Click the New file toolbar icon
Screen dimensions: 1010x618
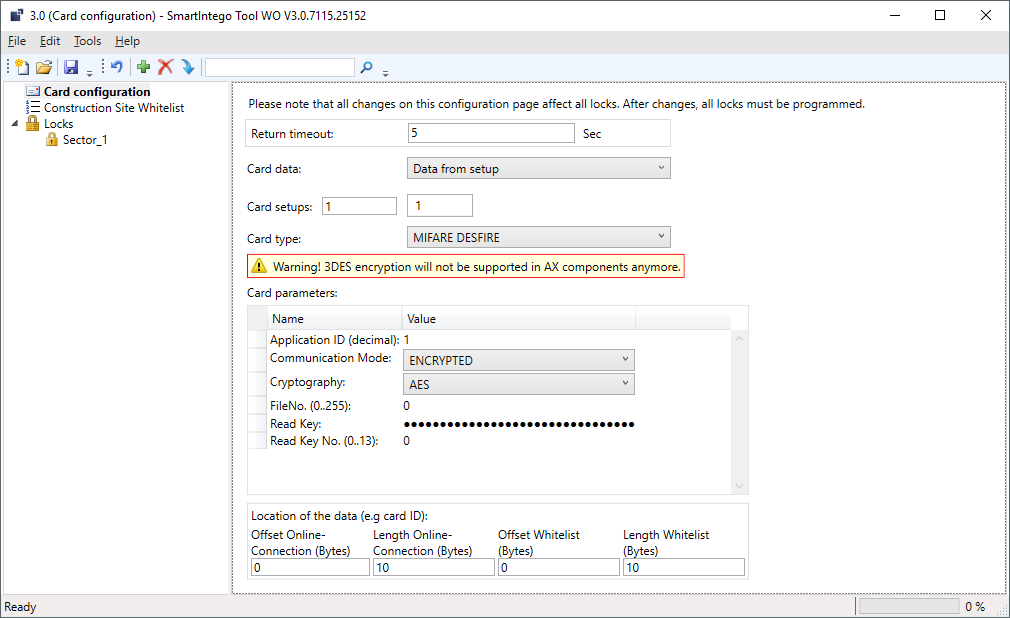click(22, 67)
